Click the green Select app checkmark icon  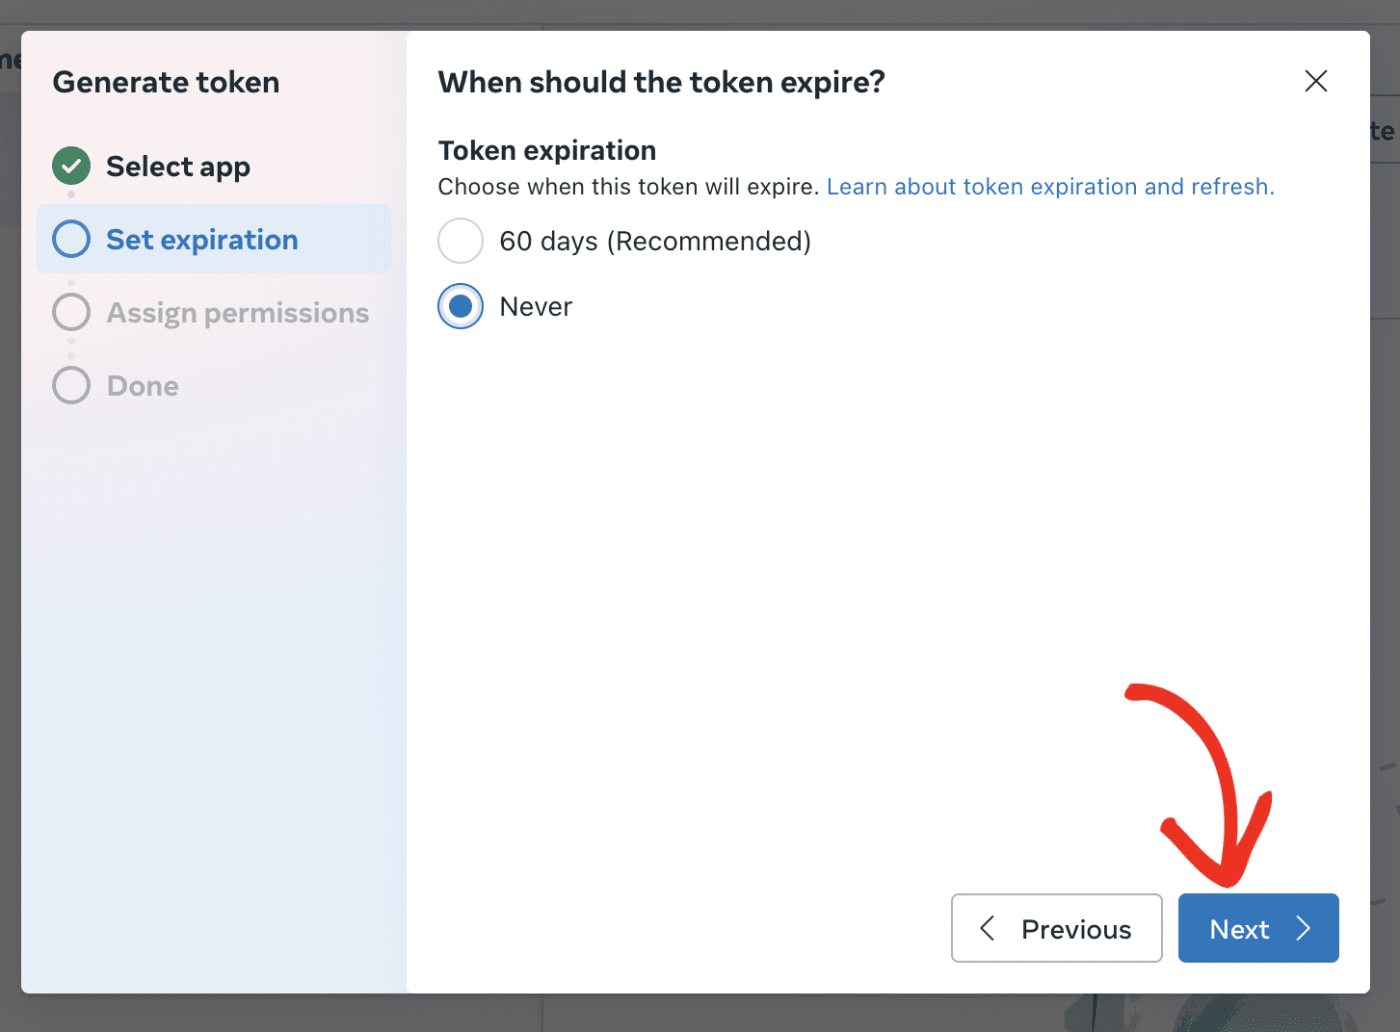click(70, 166)
